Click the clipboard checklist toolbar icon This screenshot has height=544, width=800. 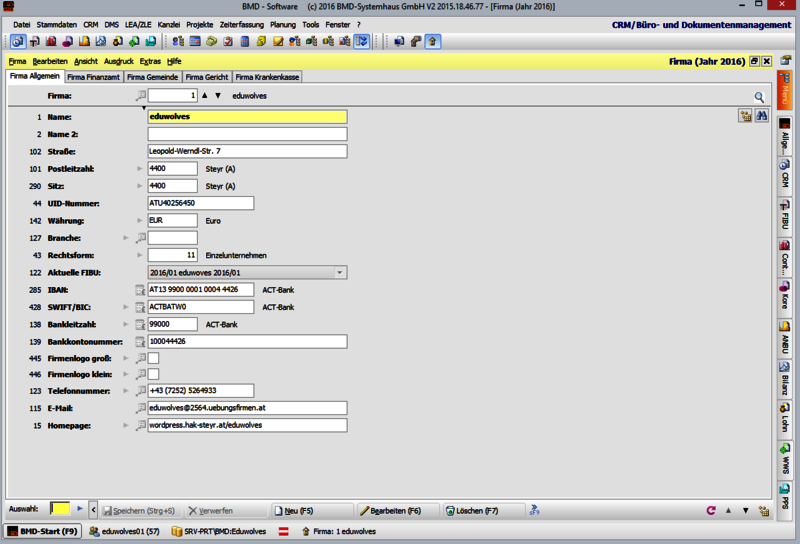[228, 41]
